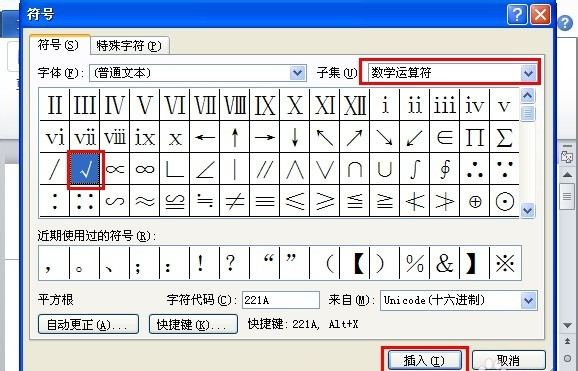Select the summation symbol ∑
The width and height of the screenshot is (578, 371).
point(504,137)
